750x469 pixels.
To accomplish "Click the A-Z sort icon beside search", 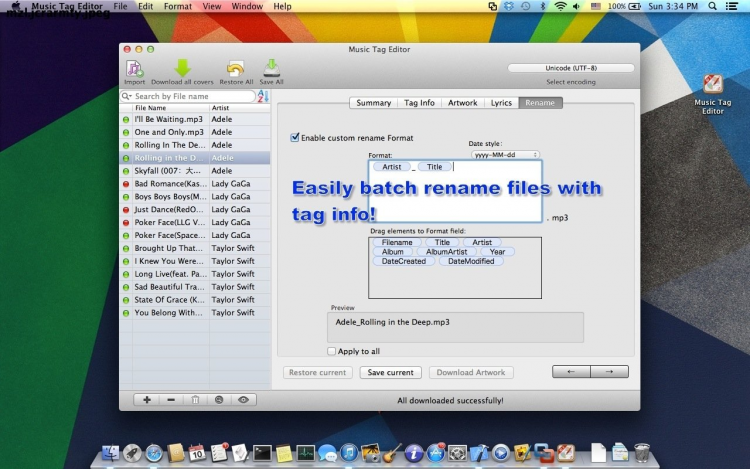I will tap(263, 96).
